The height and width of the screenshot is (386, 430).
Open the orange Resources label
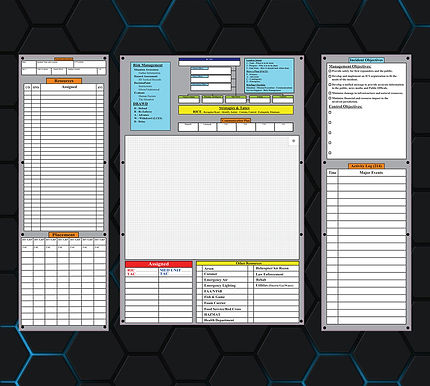tap(64, 81)
